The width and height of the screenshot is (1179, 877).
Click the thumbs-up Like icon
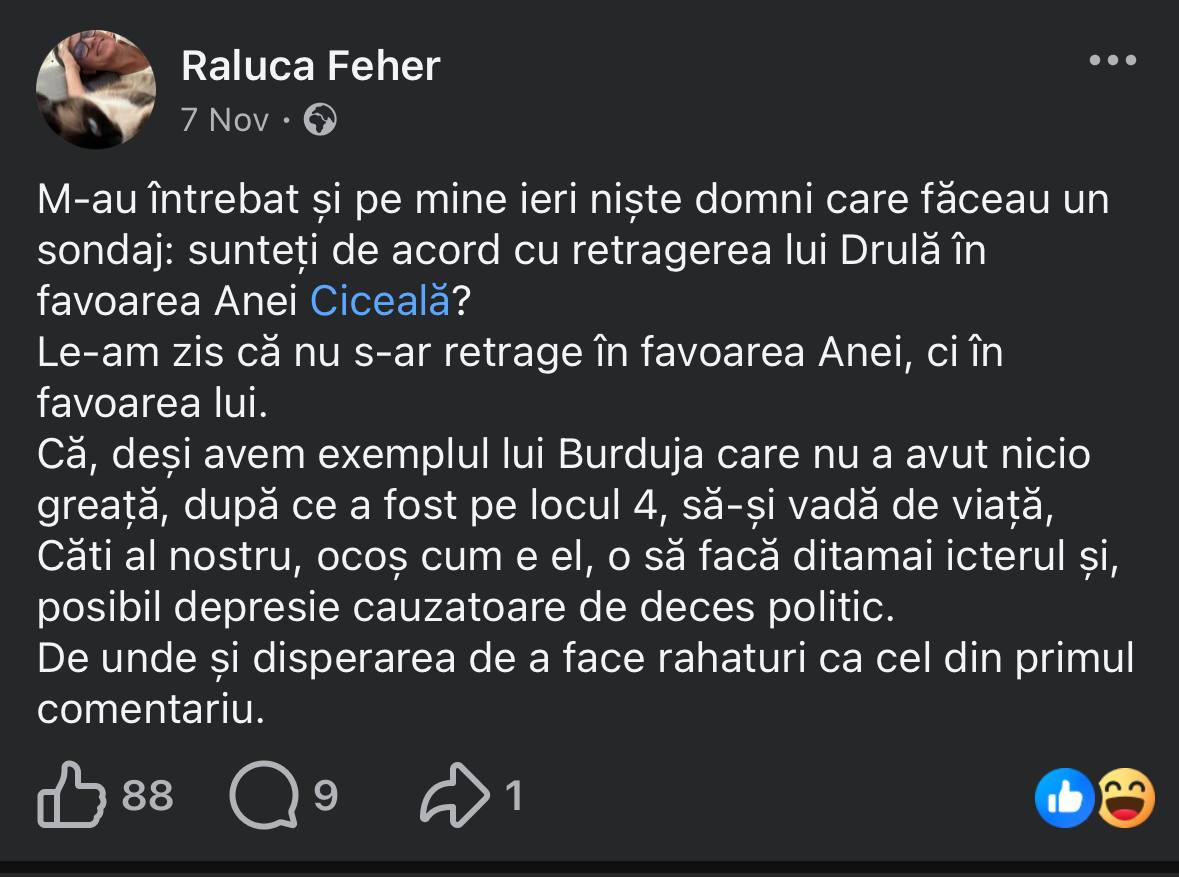71,796
